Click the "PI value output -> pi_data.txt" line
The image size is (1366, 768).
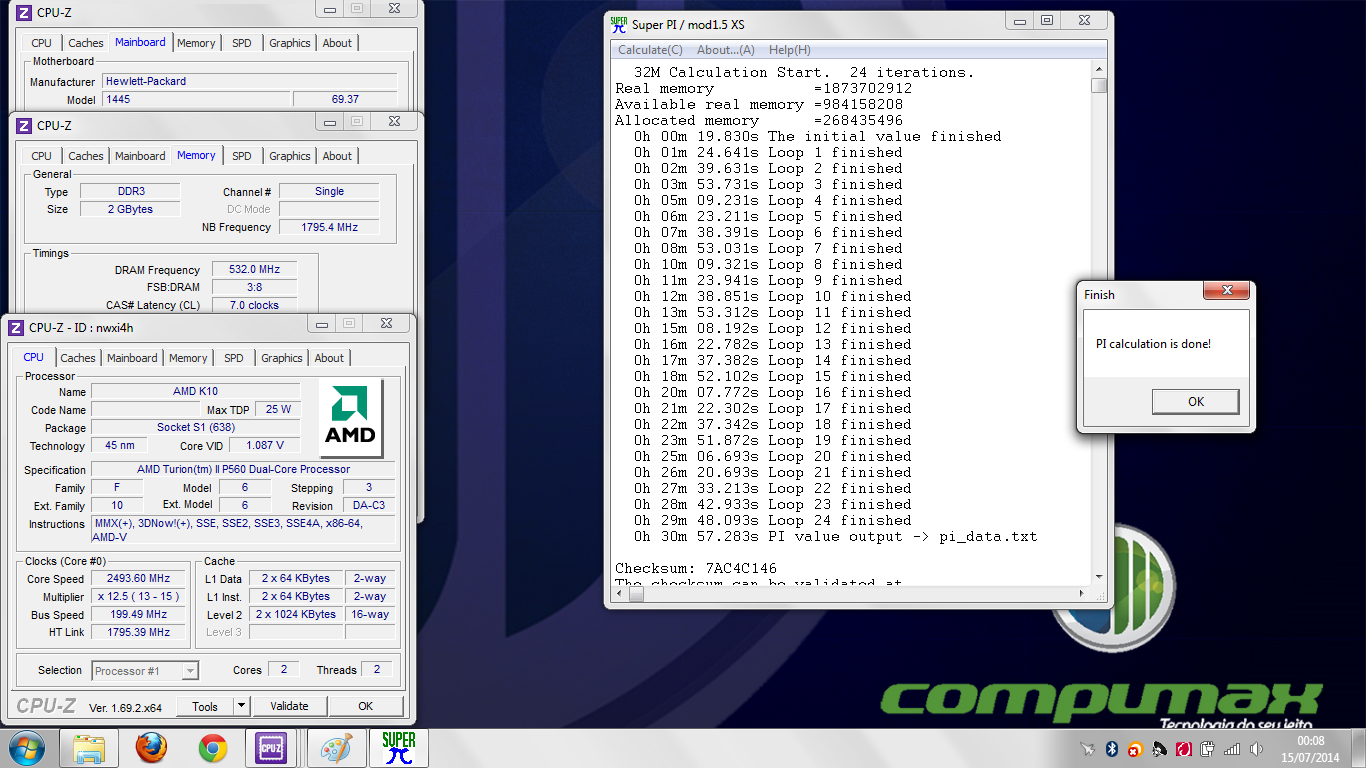click(x=836, y=537)
